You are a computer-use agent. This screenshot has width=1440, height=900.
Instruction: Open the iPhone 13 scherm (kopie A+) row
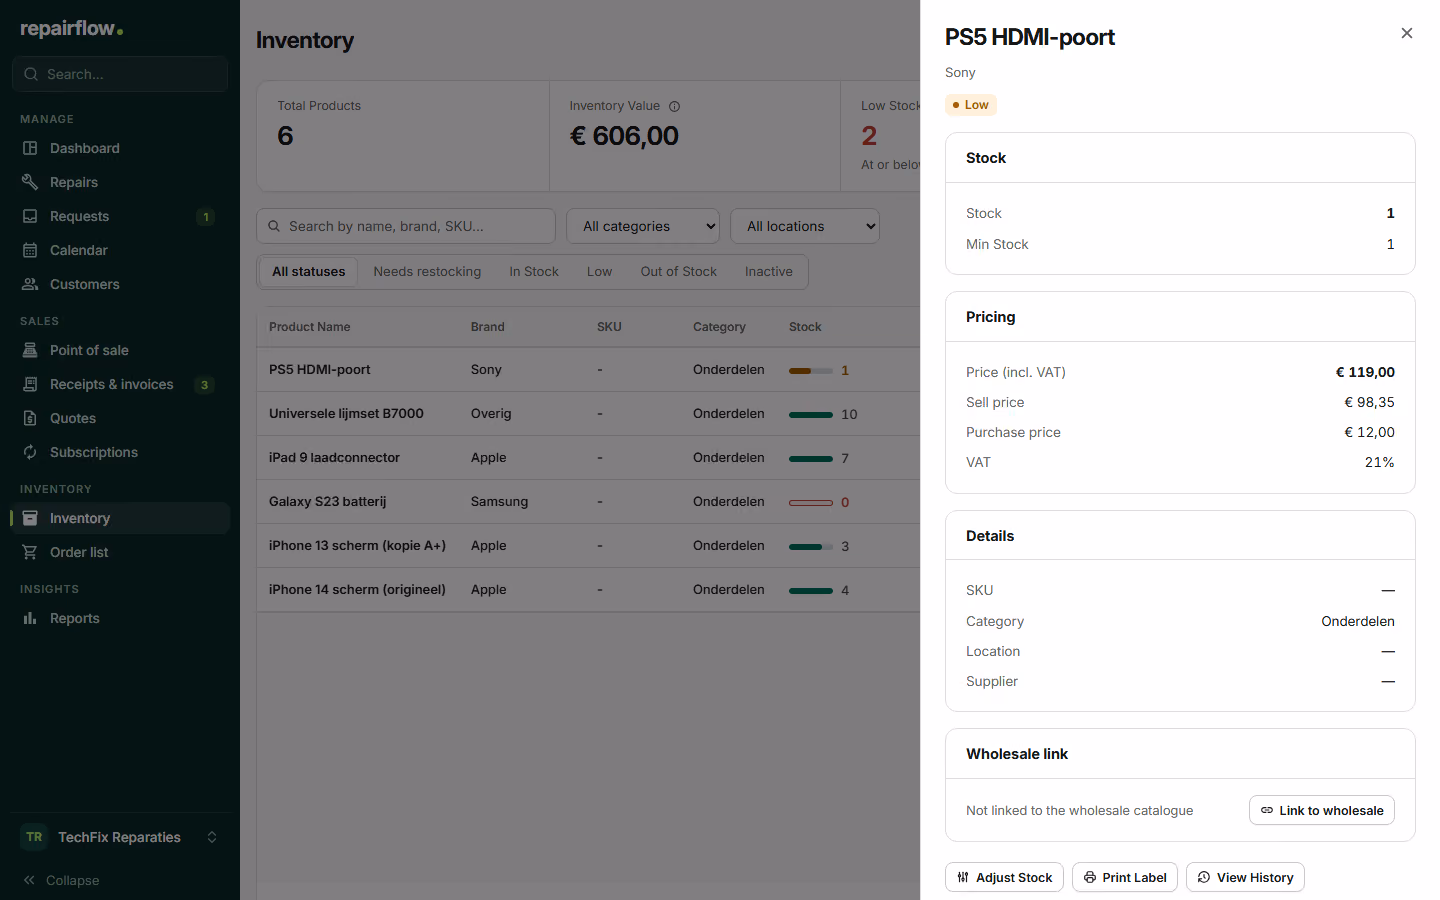tap(588, 545)
